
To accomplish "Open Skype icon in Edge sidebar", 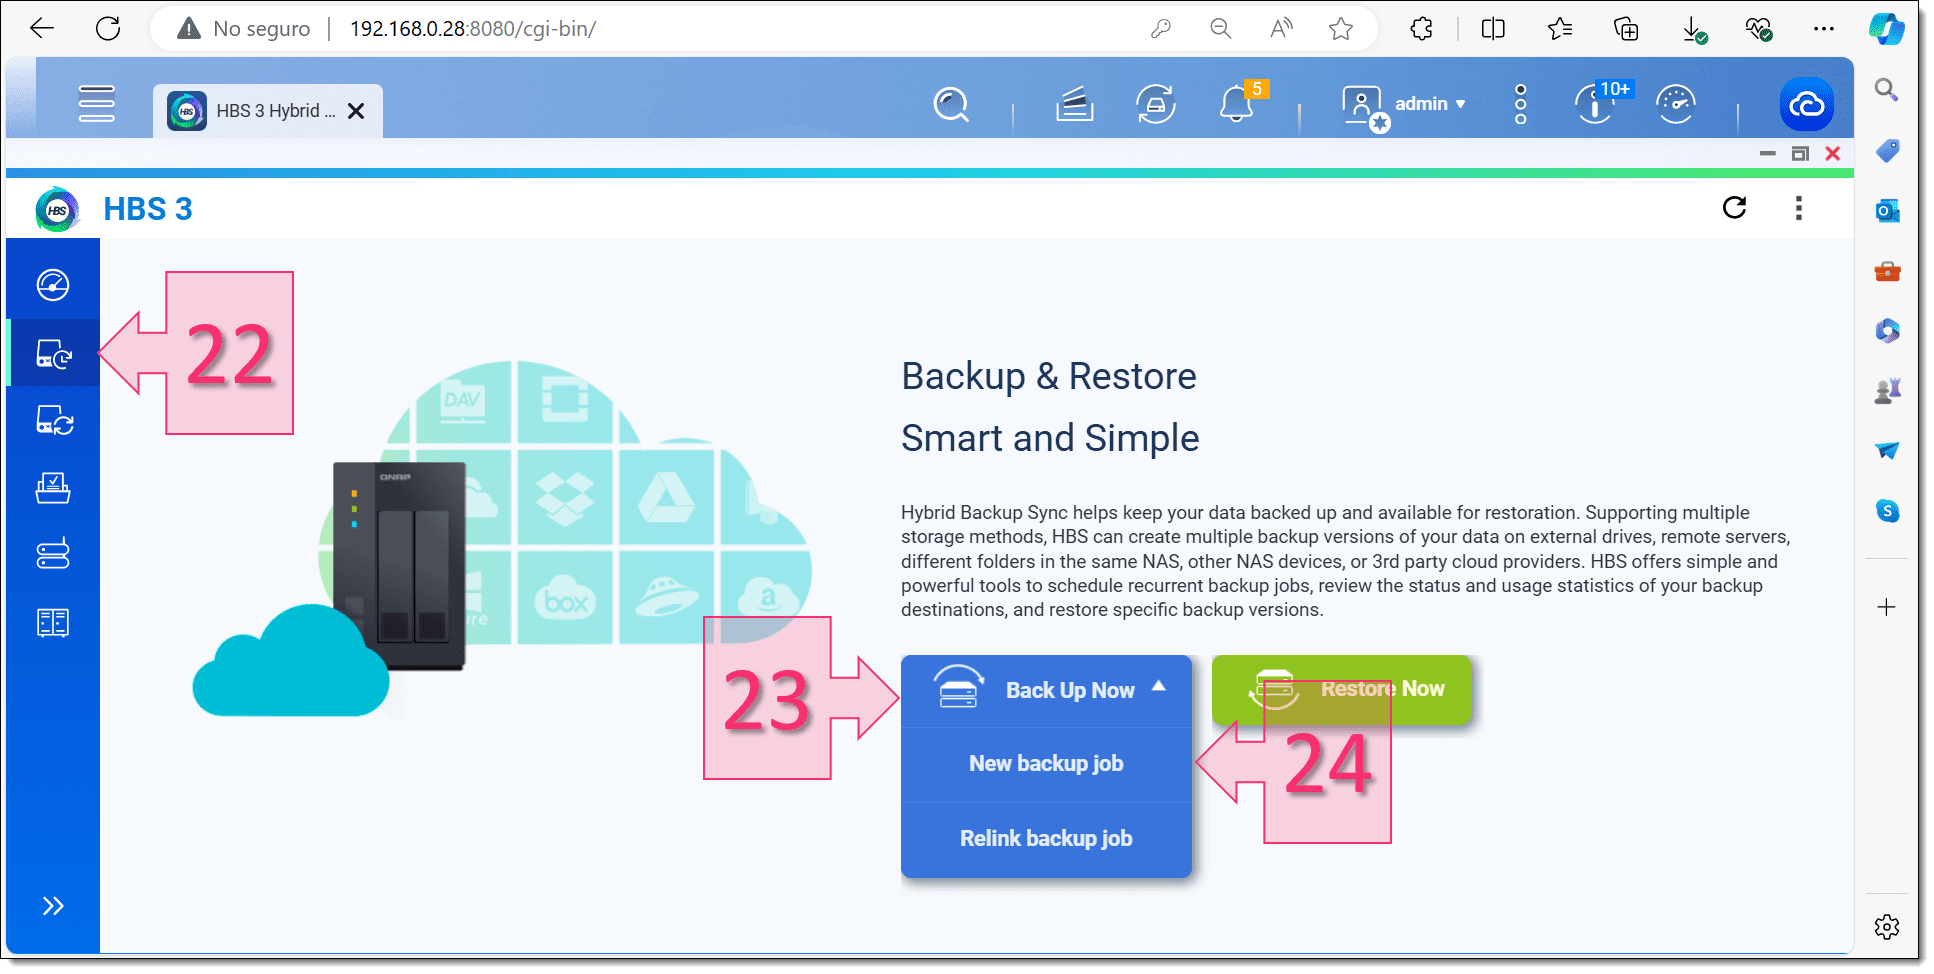I will point(1887,511).
